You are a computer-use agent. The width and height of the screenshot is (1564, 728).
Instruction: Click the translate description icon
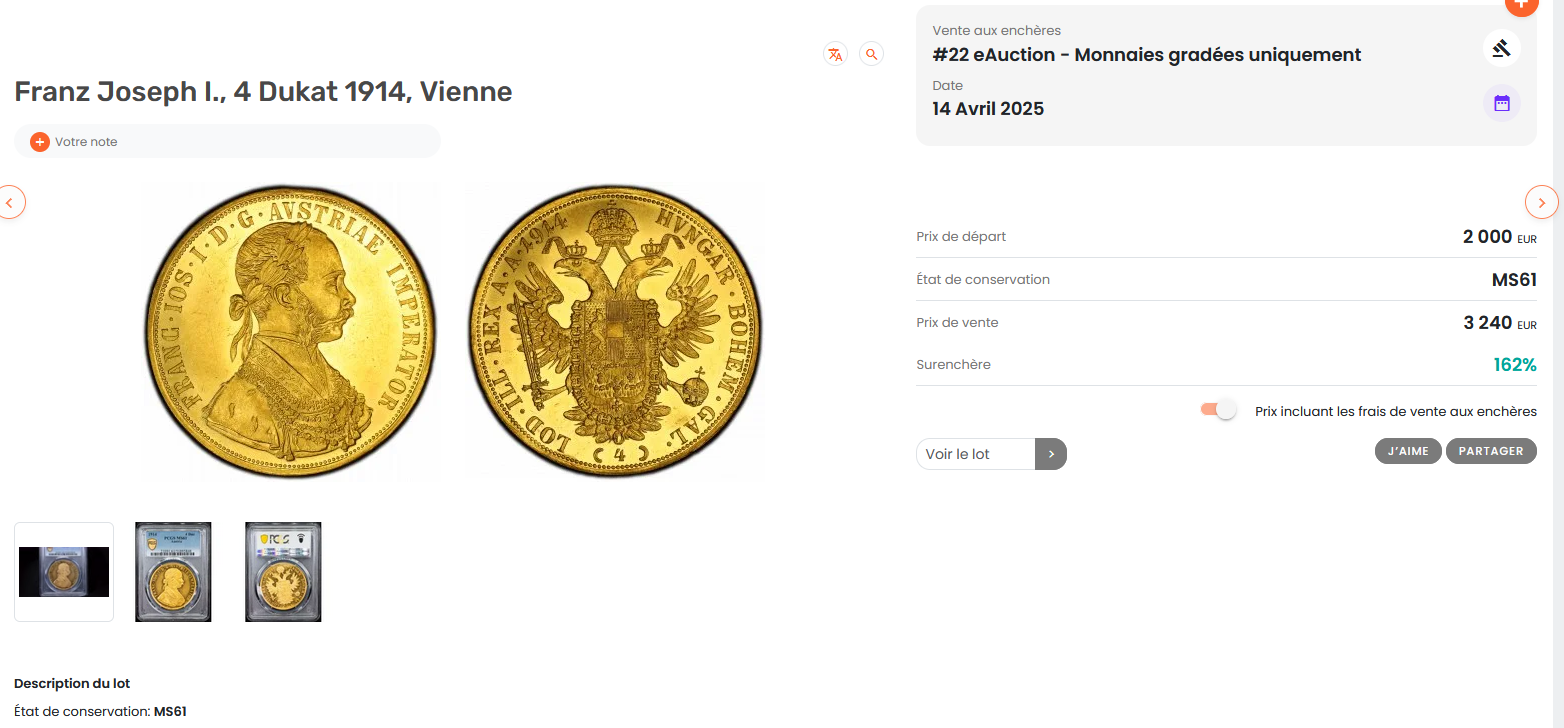[835, 54]
